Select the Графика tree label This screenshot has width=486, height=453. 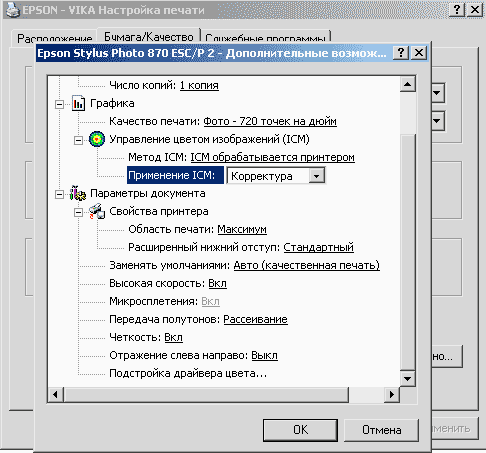112,103
